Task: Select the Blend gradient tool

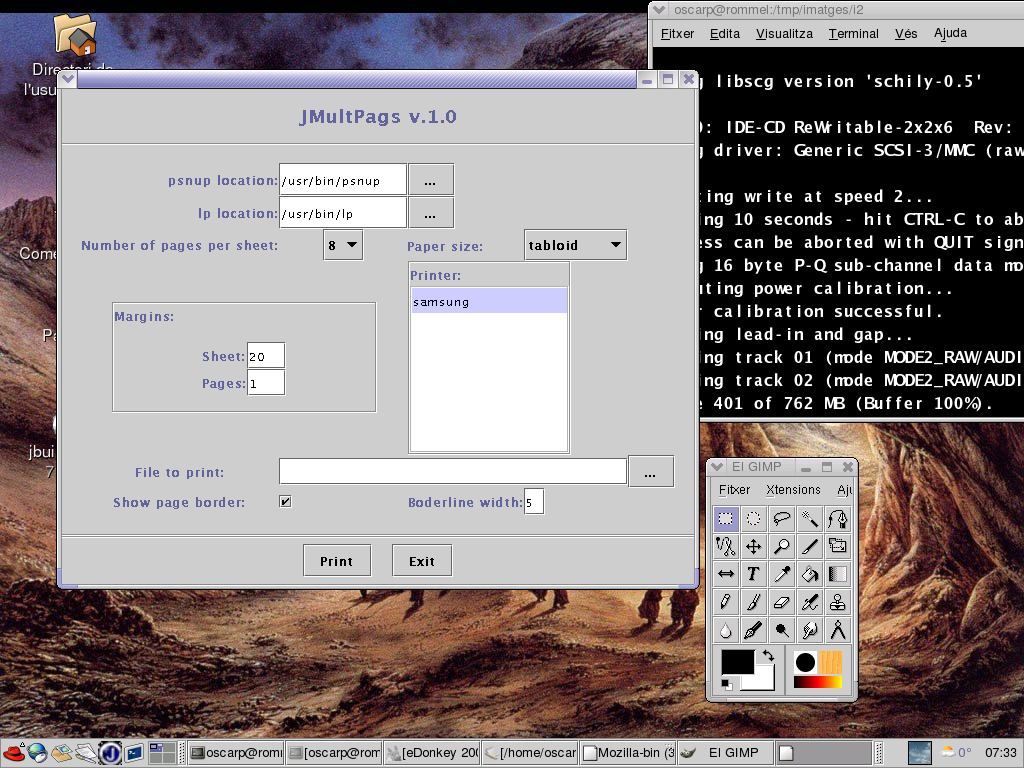Action: 838,575
